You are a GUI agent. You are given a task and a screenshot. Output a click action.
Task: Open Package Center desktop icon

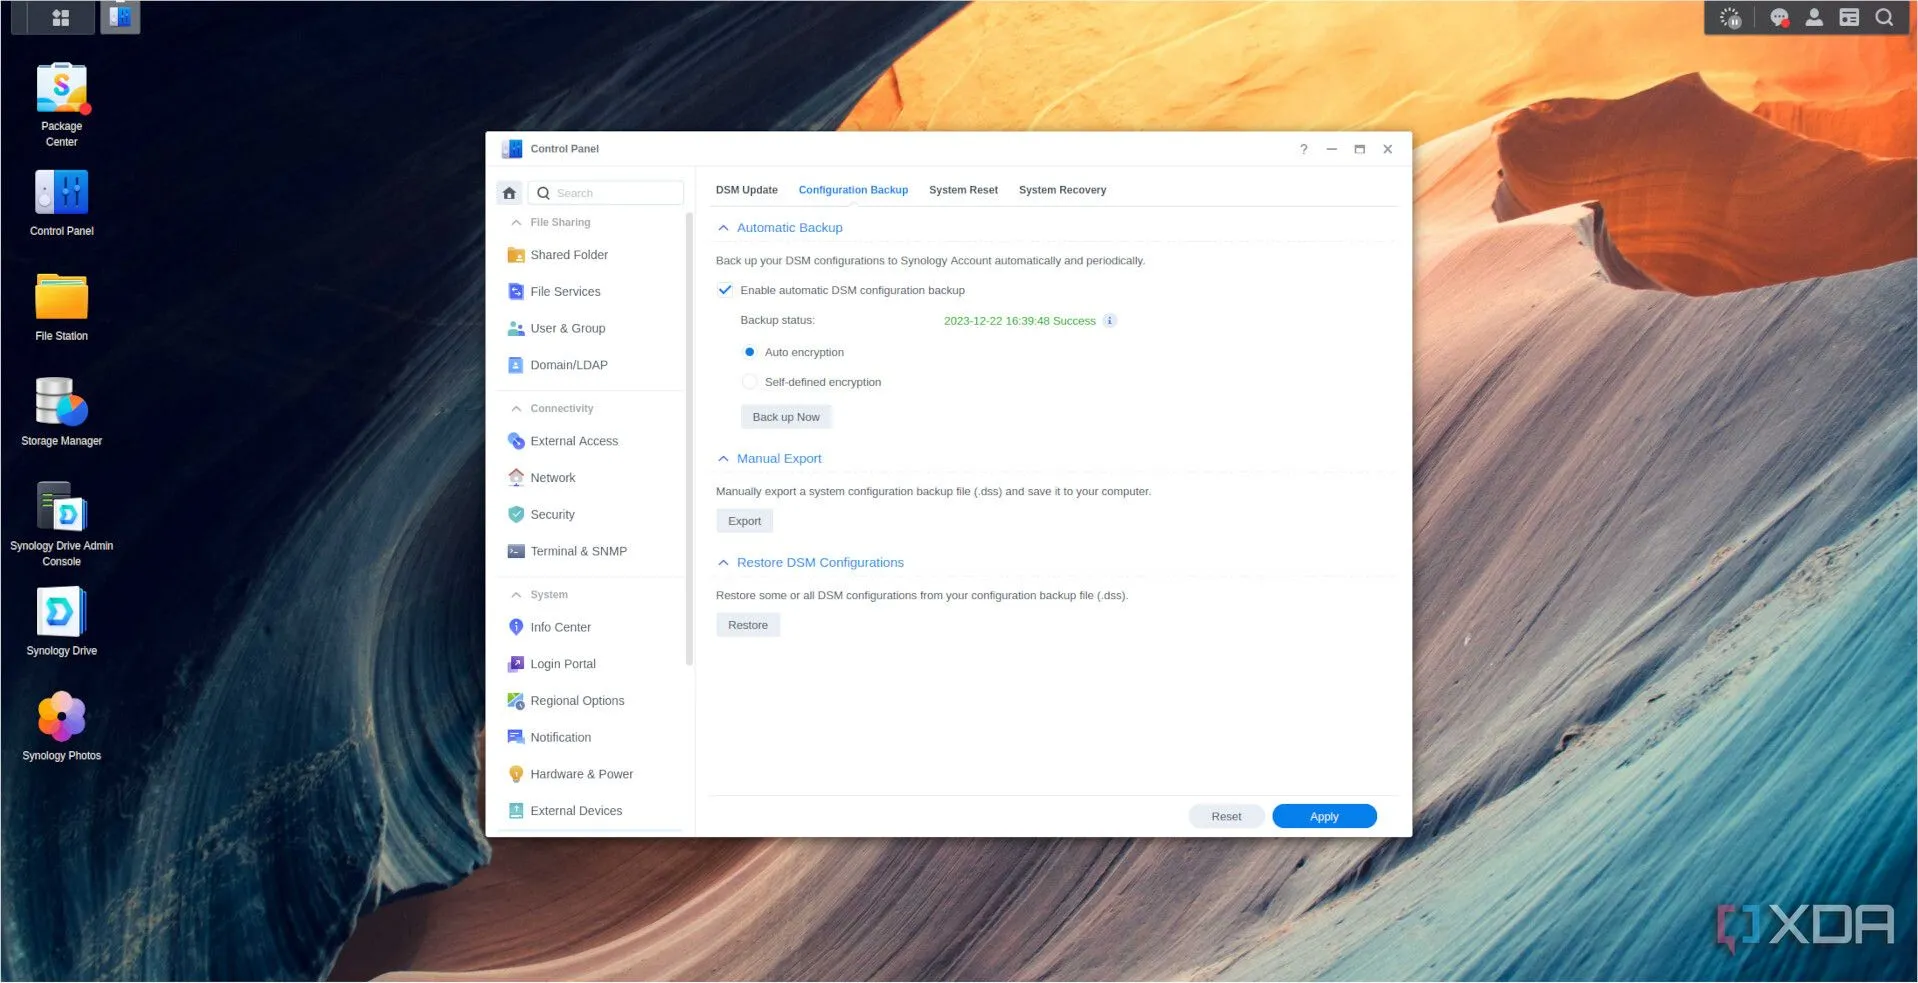tap(62, 105)
